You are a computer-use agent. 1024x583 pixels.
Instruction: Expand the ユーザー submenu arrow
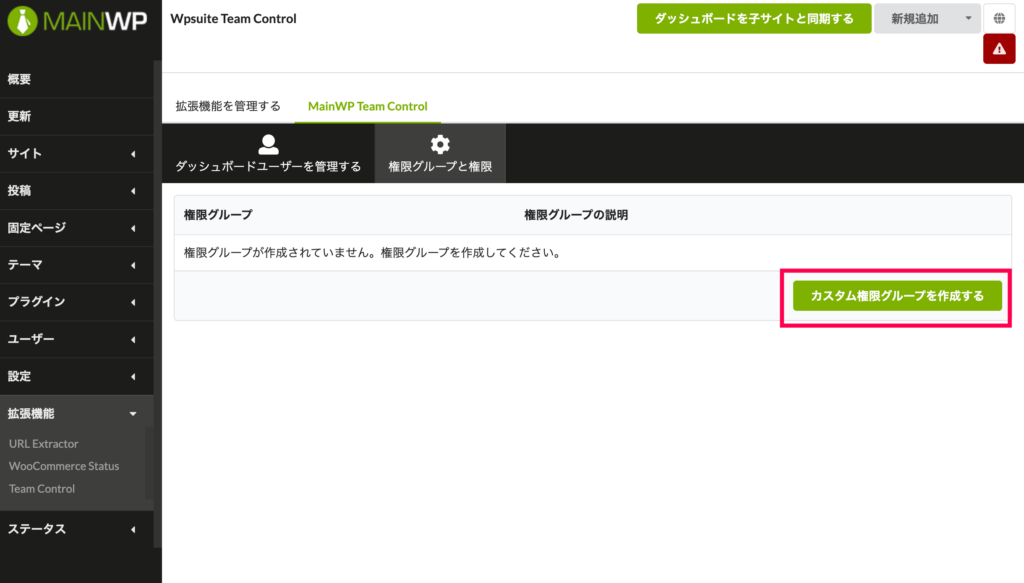pyautogui.click(x=133, y=339)
